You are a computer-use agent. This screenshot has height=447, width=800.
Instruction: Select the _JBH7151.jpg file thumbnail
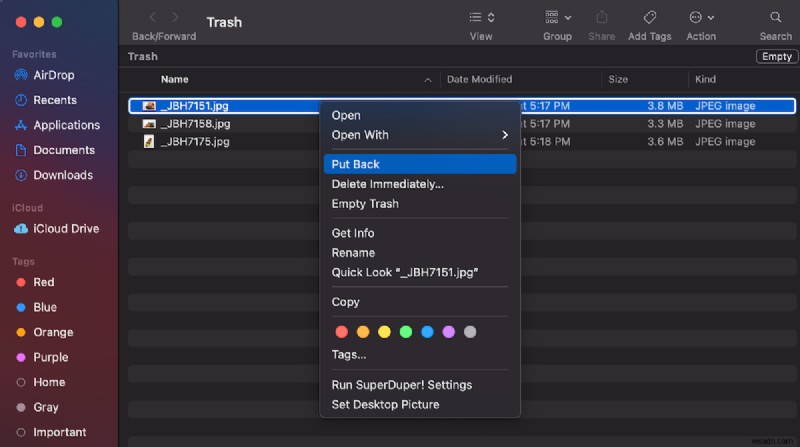pyautogui.click(x=149, y=106)
